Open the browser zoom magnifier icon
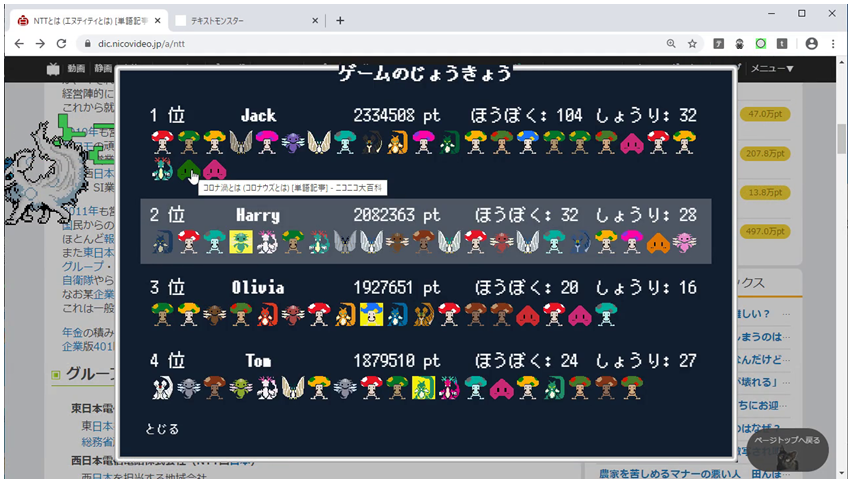This screenshot has height=483, width=851. point(671,44)
